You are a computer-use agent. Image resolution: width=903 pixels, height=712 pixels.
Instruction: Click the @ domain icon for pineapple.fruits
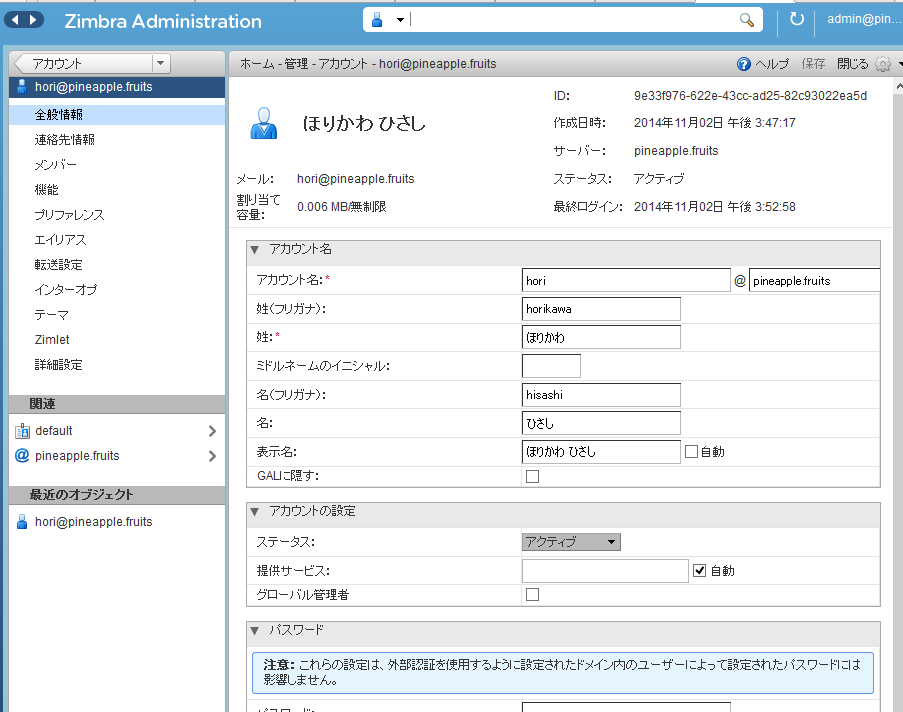22,456
